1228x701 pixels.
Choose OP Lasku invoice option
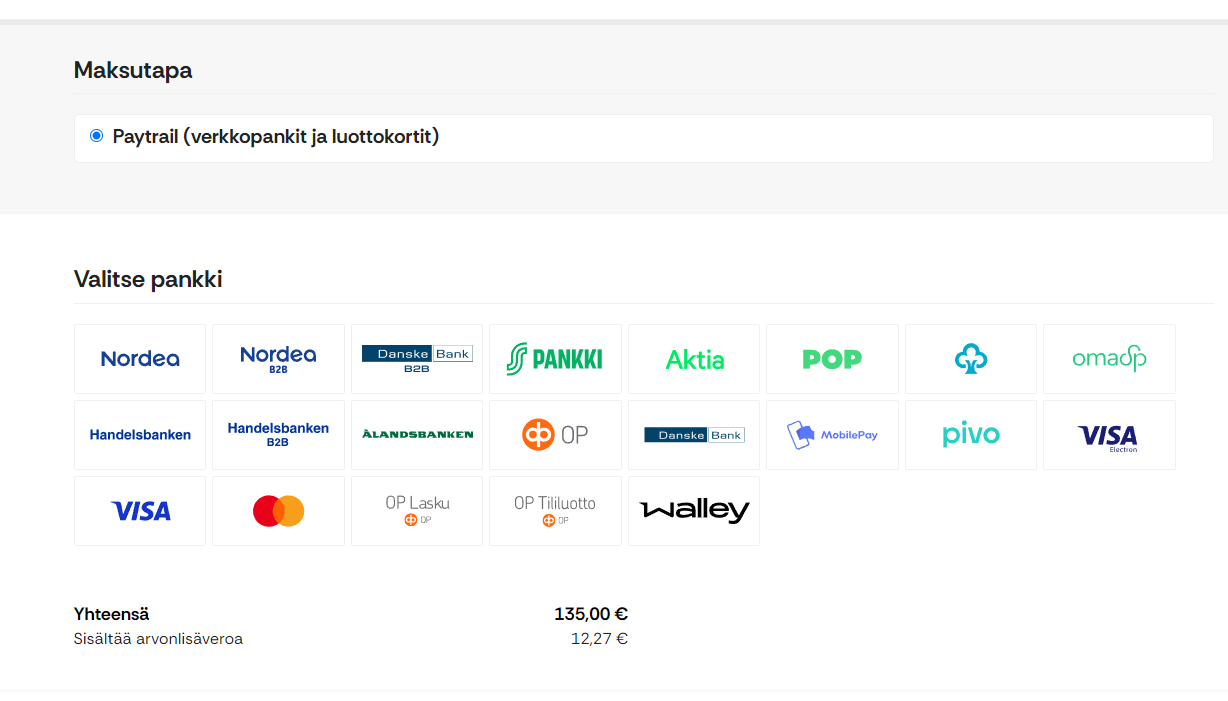click(x=417, y=511)
